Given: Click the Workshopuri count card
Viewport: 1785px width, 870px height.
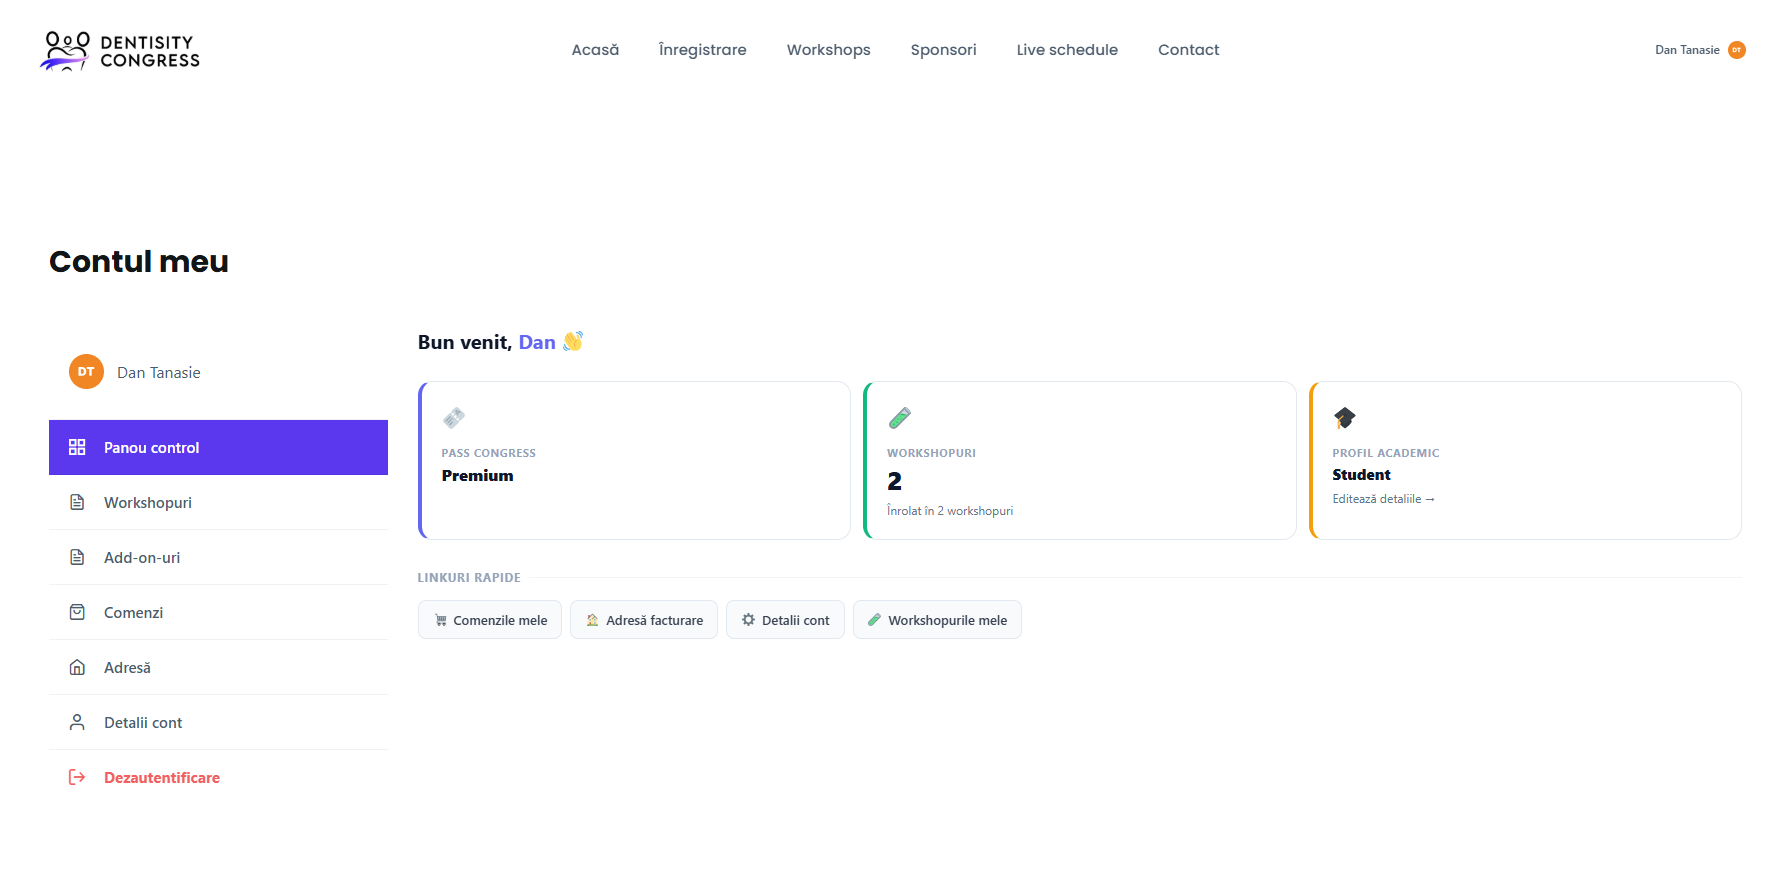Looking at the screenshot, I should pos(1080,460).
